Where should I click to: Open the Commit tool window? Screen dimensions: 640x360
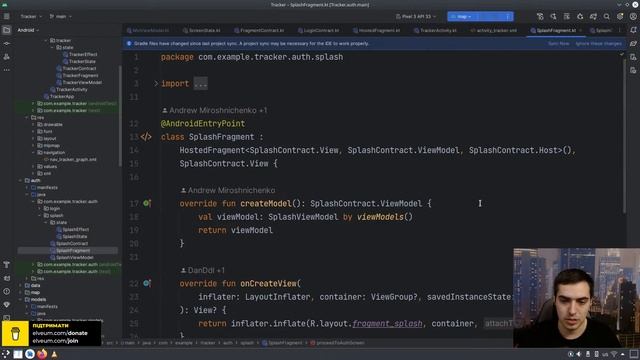[7, 43]
